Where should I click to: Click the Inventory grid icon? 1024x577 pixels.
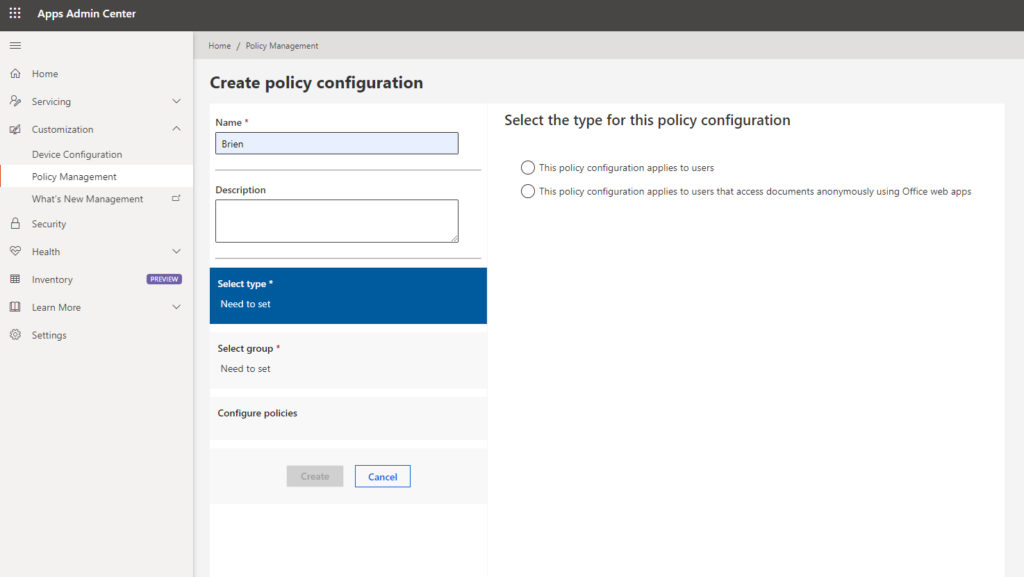click(x=15, y=279)
